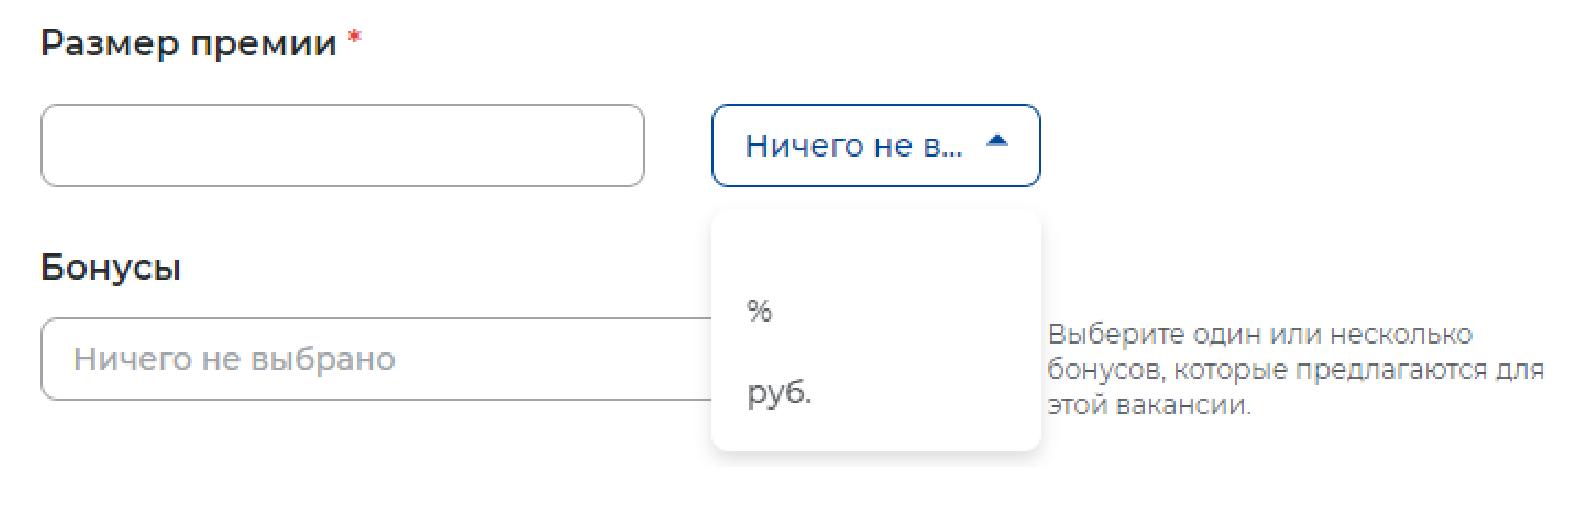Click the red required asterisk marker

354,38
